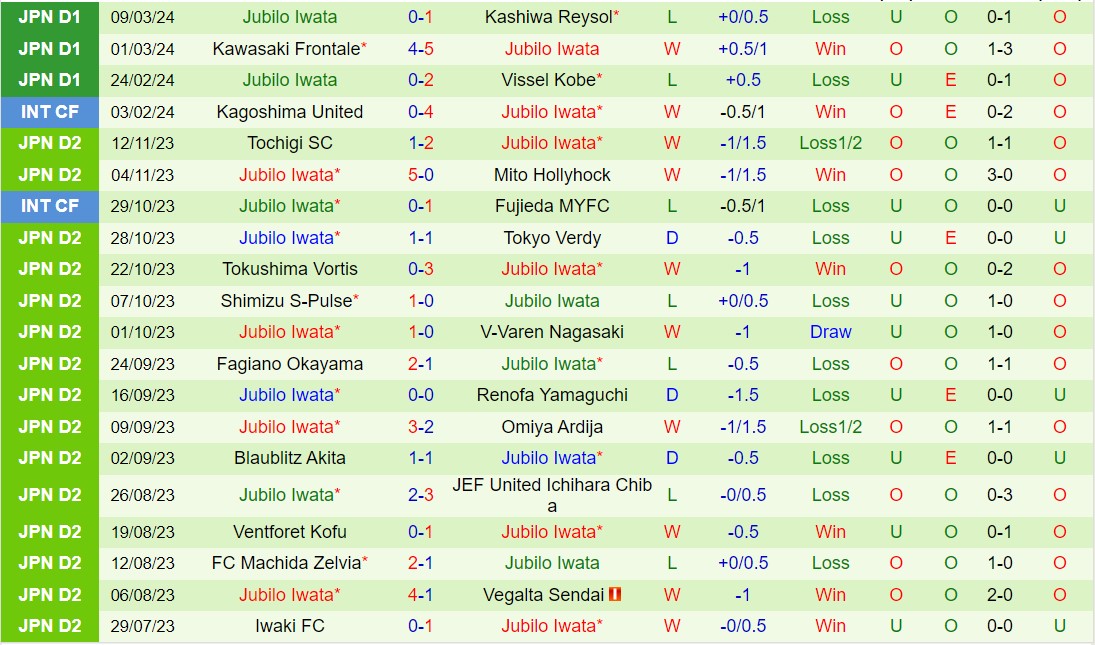Image resolution: width=1095 pixels, height=645 pixels.
Task: Open the 5-0 score versus Mito Hollyhock
Action: [x=420, y=175]
